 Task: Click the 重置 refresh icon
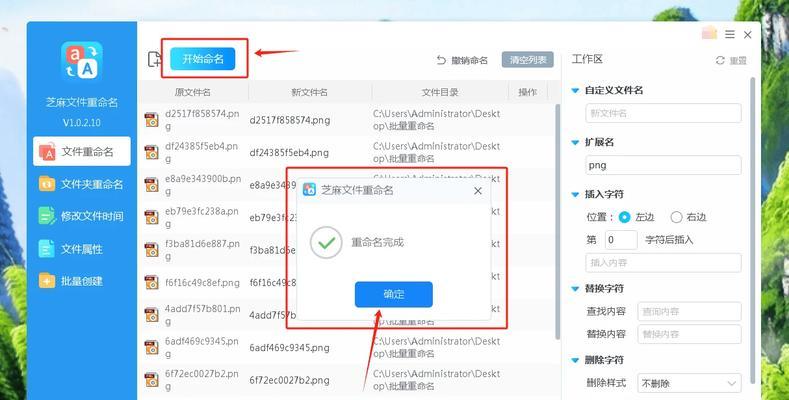tap(720, 60)
